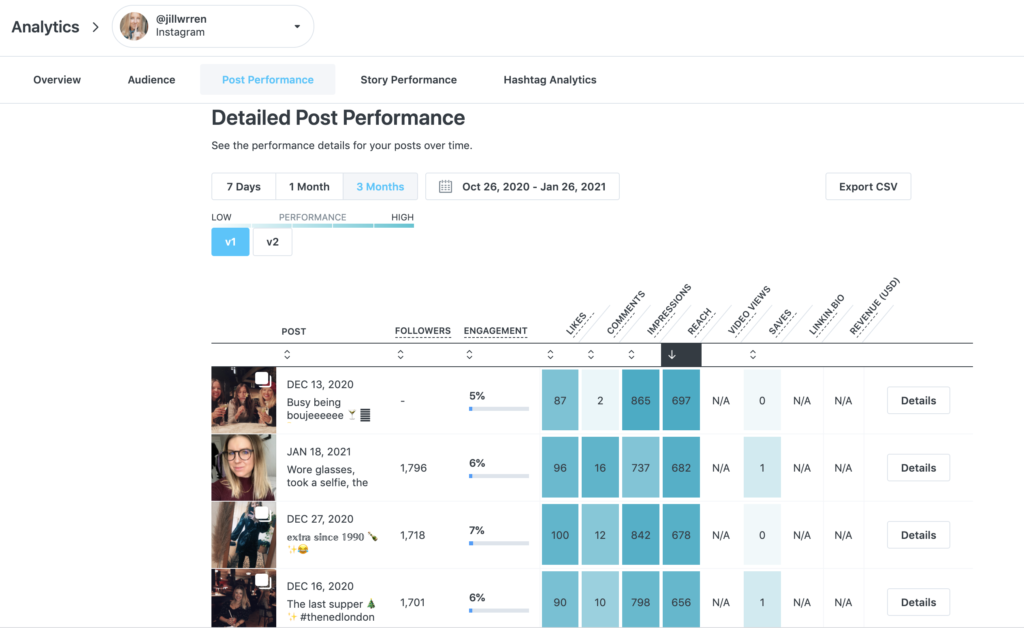This screenshot has height=628, width=1024.
Task: Open the Jan 18, 2021 selfie post thumbnail
Action: pyautogui.click(x=243, y=468)
